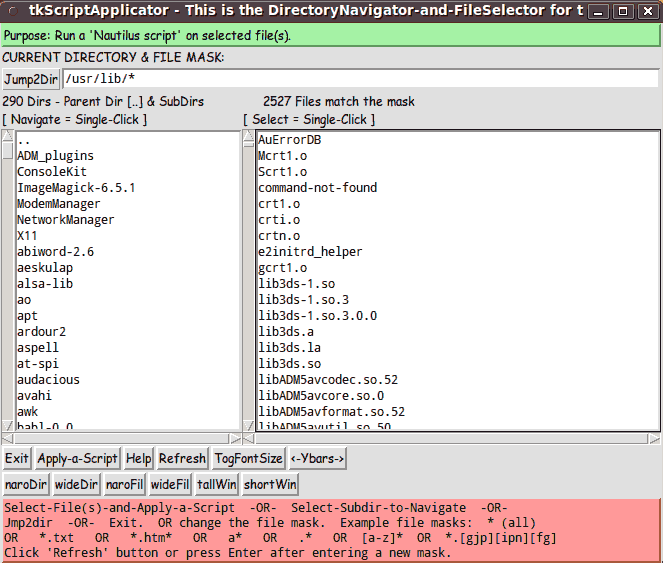Narrow the file list with naroFil

coord(125,485)
